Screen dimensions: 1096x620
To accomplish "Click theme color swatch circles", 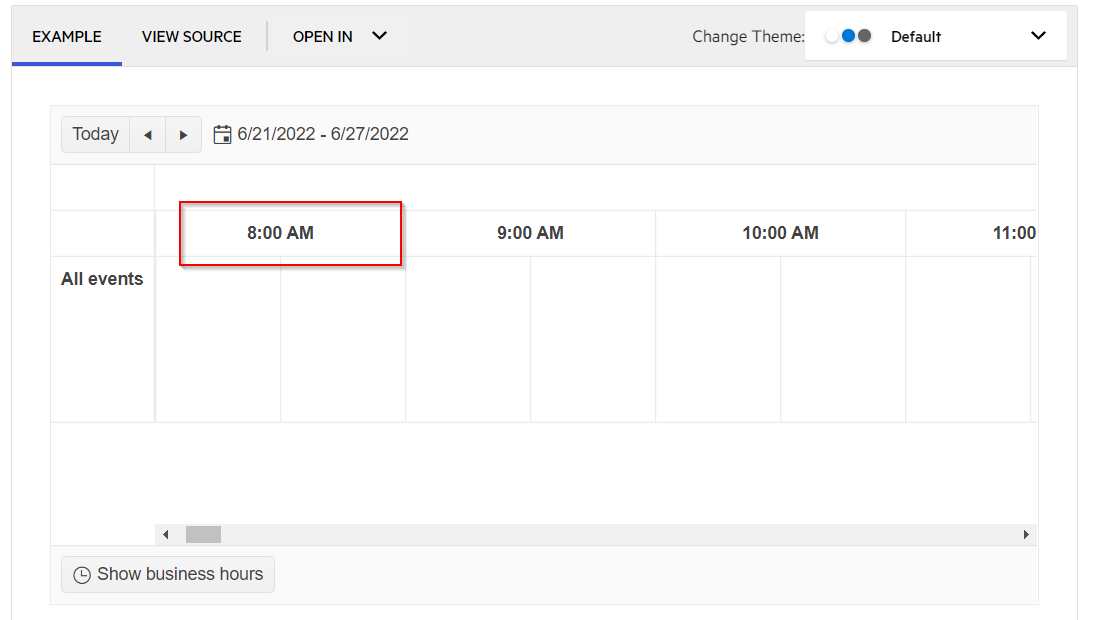I will [x=849, y=36].
